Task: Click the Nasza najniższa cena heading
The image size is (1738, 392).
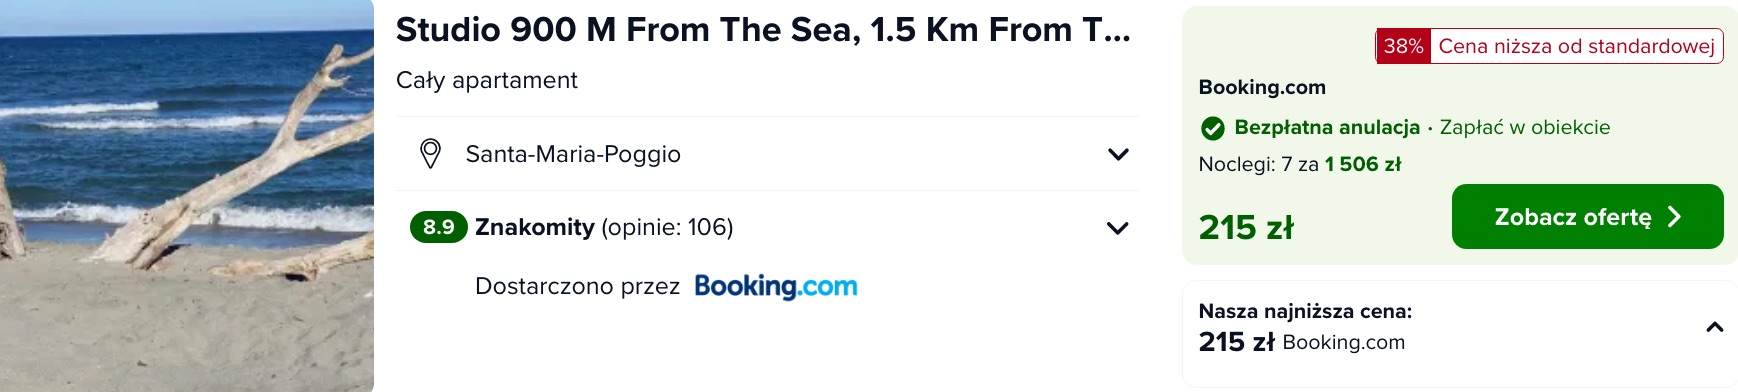Action: (1305, 311)
